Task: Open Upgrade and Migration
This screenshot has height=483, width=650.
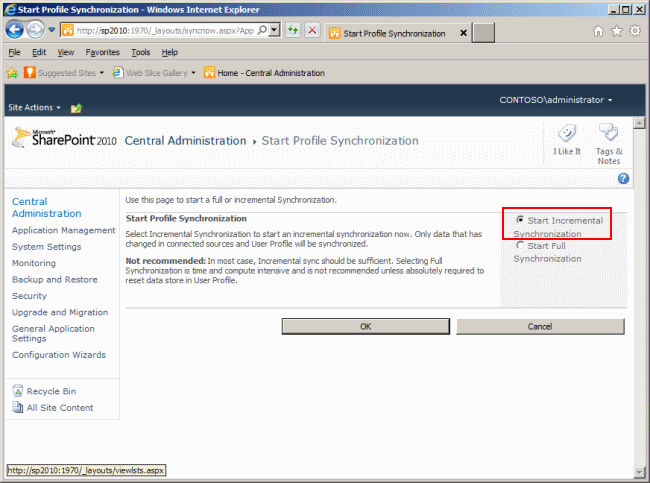Action: 60,313
